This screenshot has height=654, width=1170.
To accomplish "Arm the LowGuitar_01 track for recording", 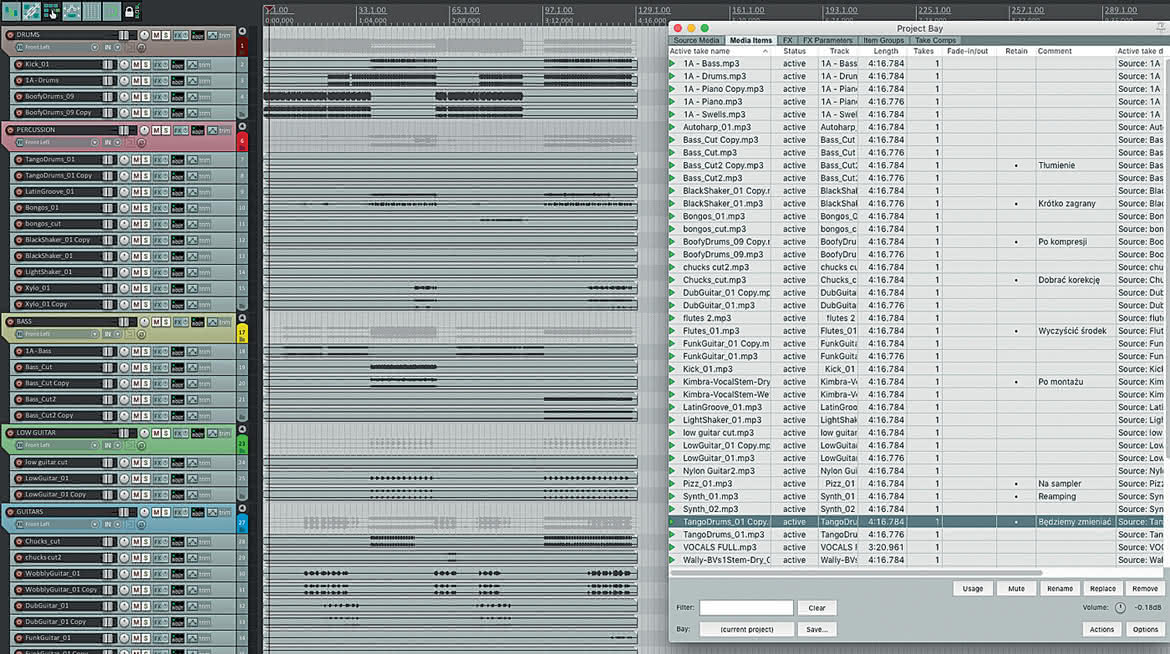I will click(19, 479).
